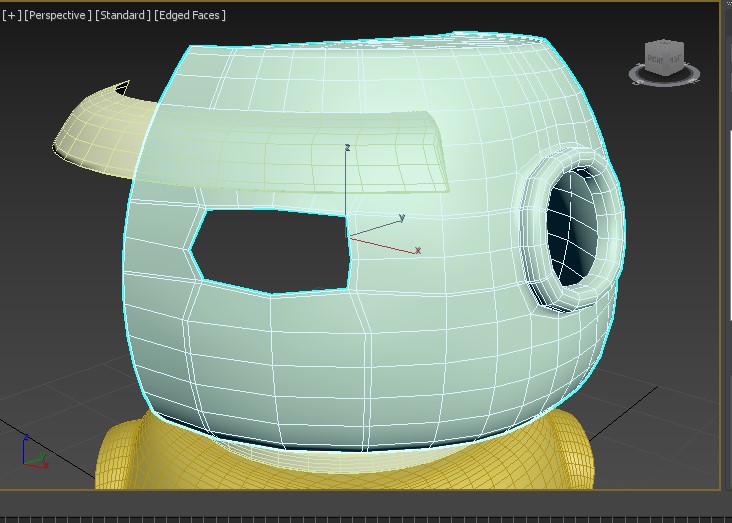Click the world axis tripod icon

pyautogui.click(x=32, y=454)
